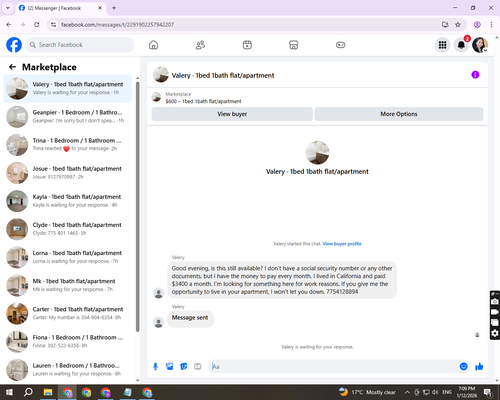The height and width of the screenshot is (400, 500).
Task: Send a thumbs up like
Action: click(x=479, y=366)
